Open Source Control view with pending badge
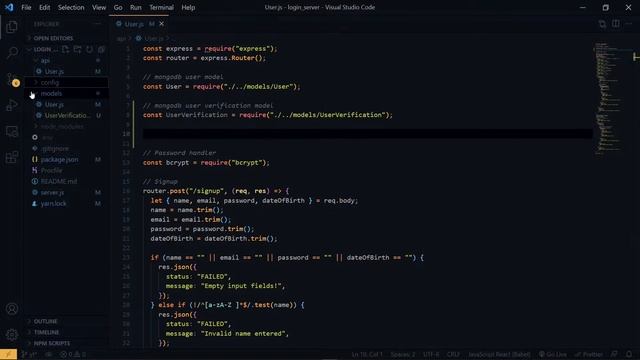 [x=12, y=79]
